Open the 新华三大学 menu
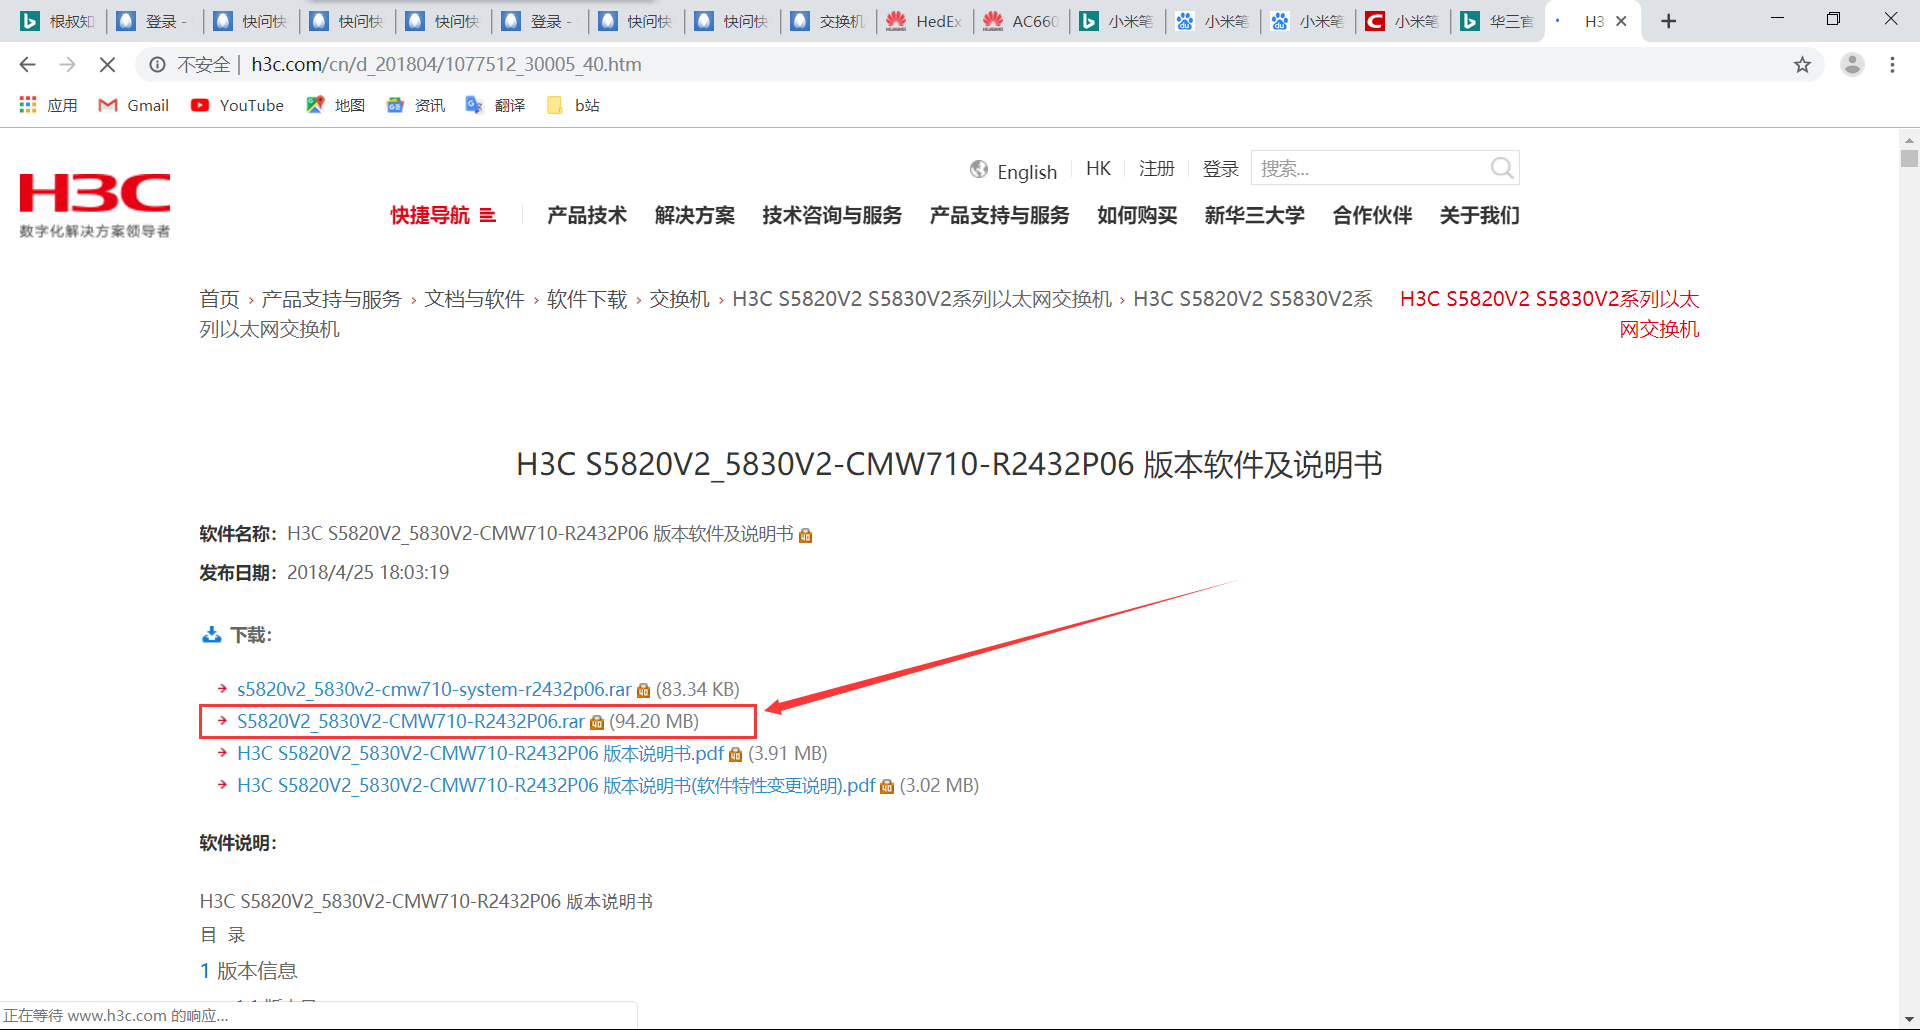 click(1255, 215)
